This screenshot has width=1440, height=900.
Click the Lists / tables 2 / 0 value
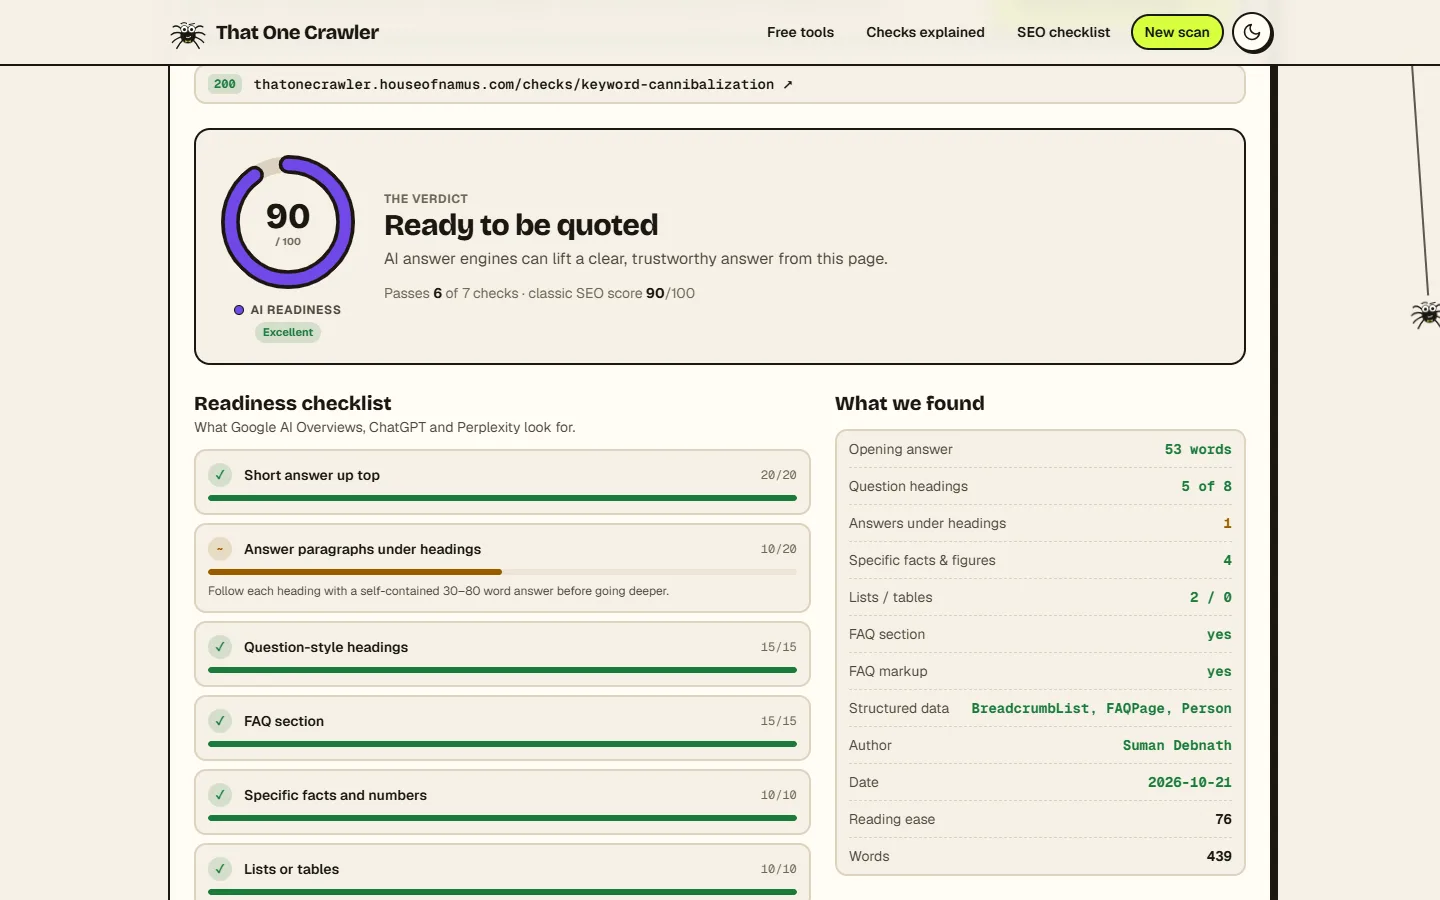[1210, 598]
